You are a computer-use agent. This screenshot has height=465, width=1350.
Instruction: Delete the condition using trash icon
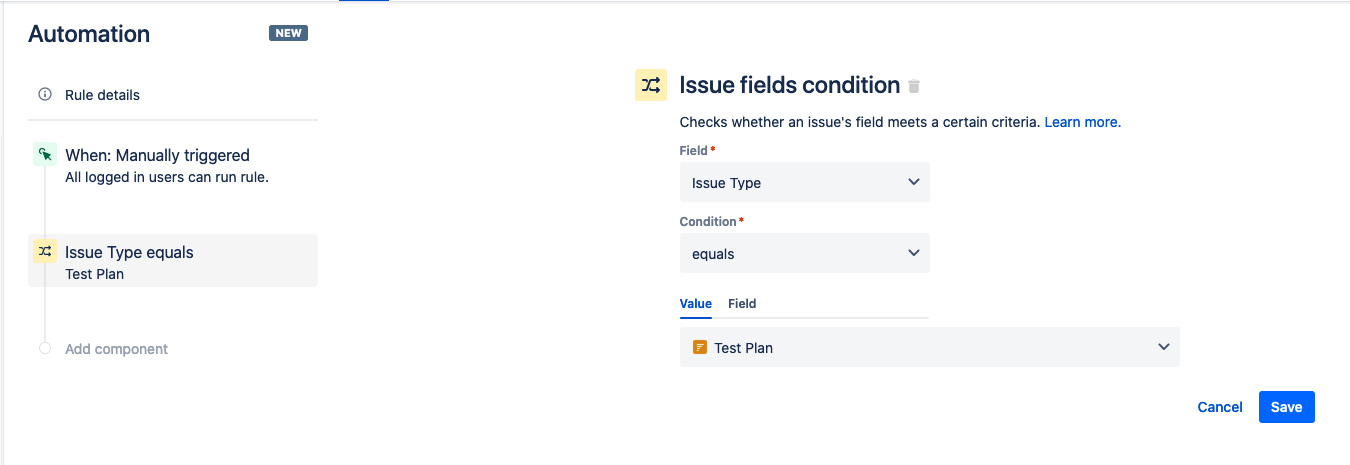pyautogui.click(x=913, y=87)
